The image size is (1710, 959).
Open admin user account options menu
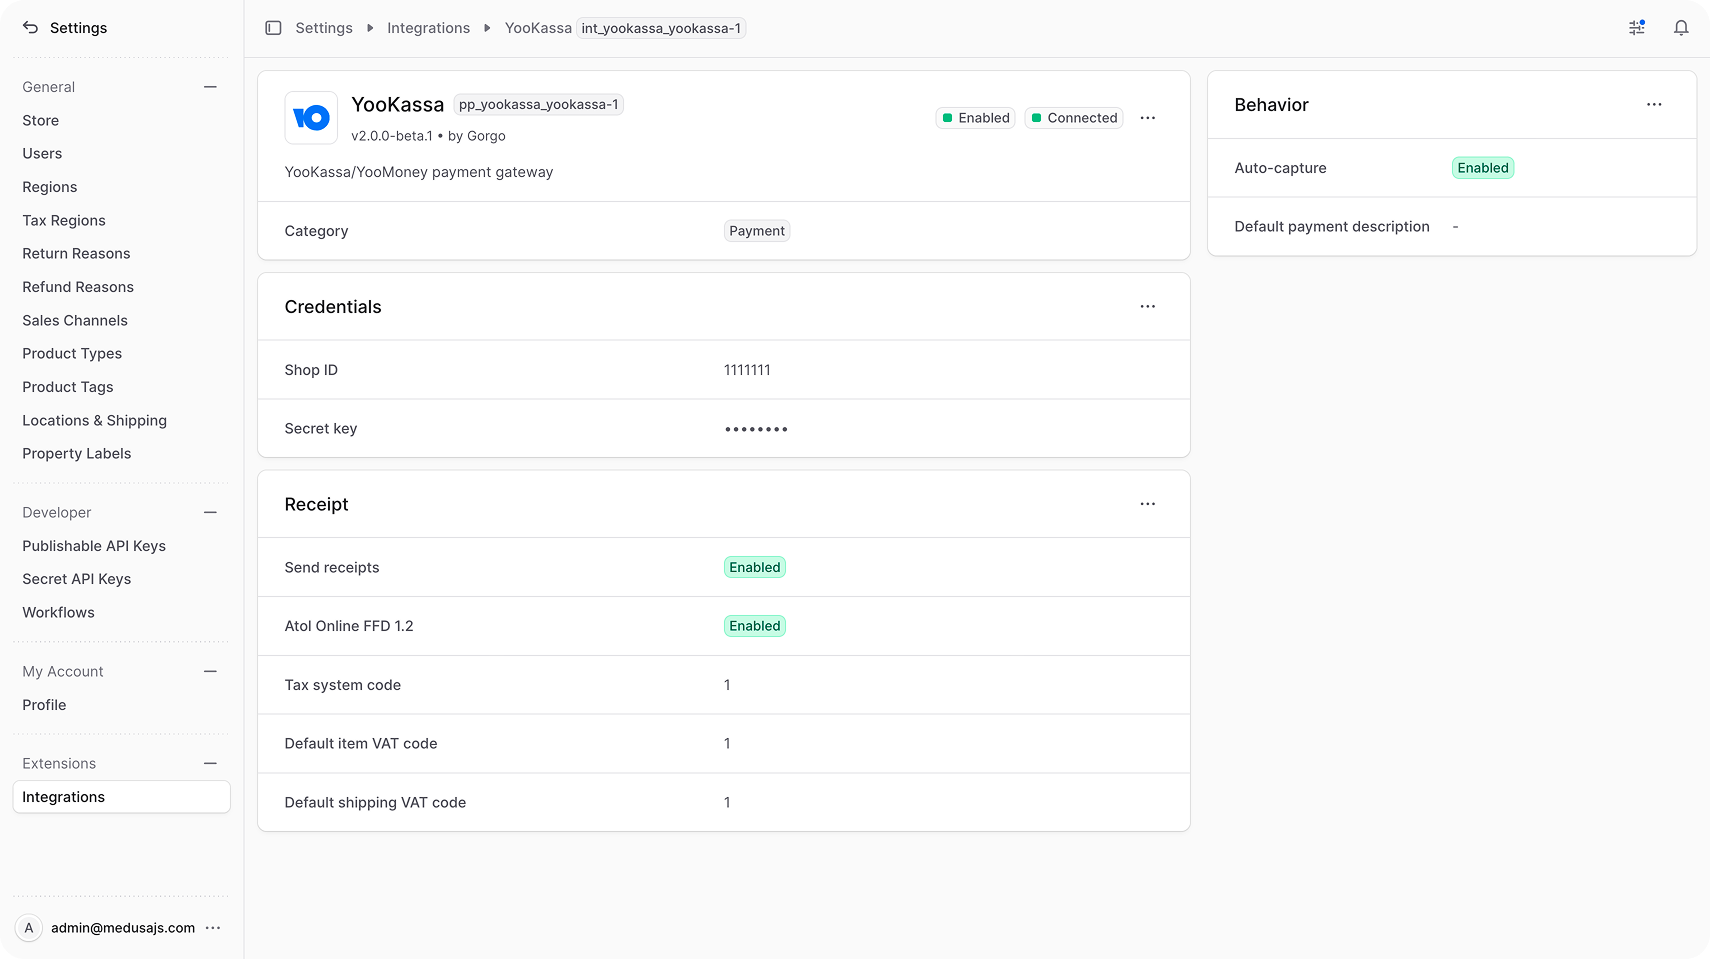pos(213,928)
